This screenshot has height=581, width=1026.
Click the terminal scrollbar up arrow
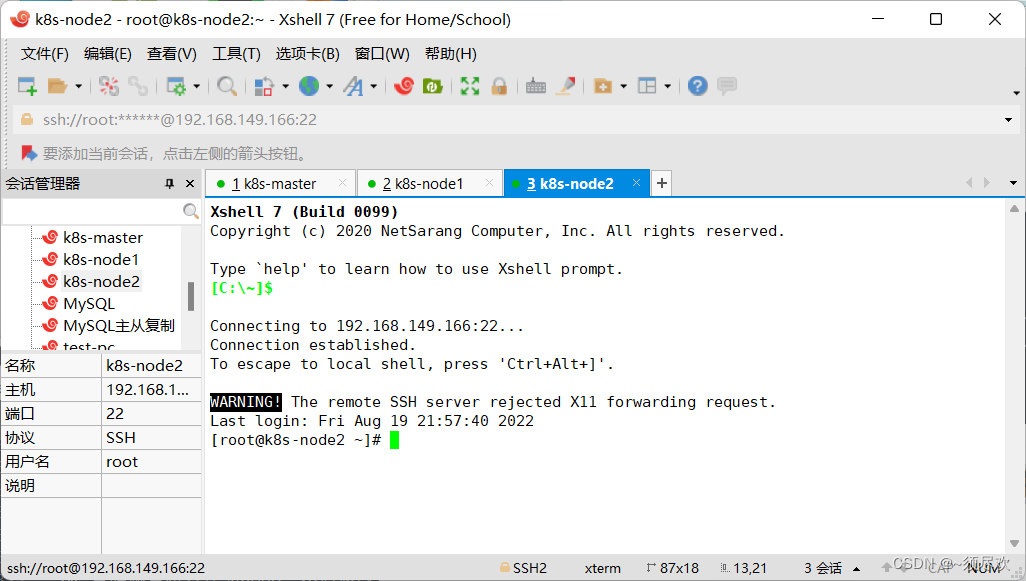pyautogui.click(x=1014, y=209)
